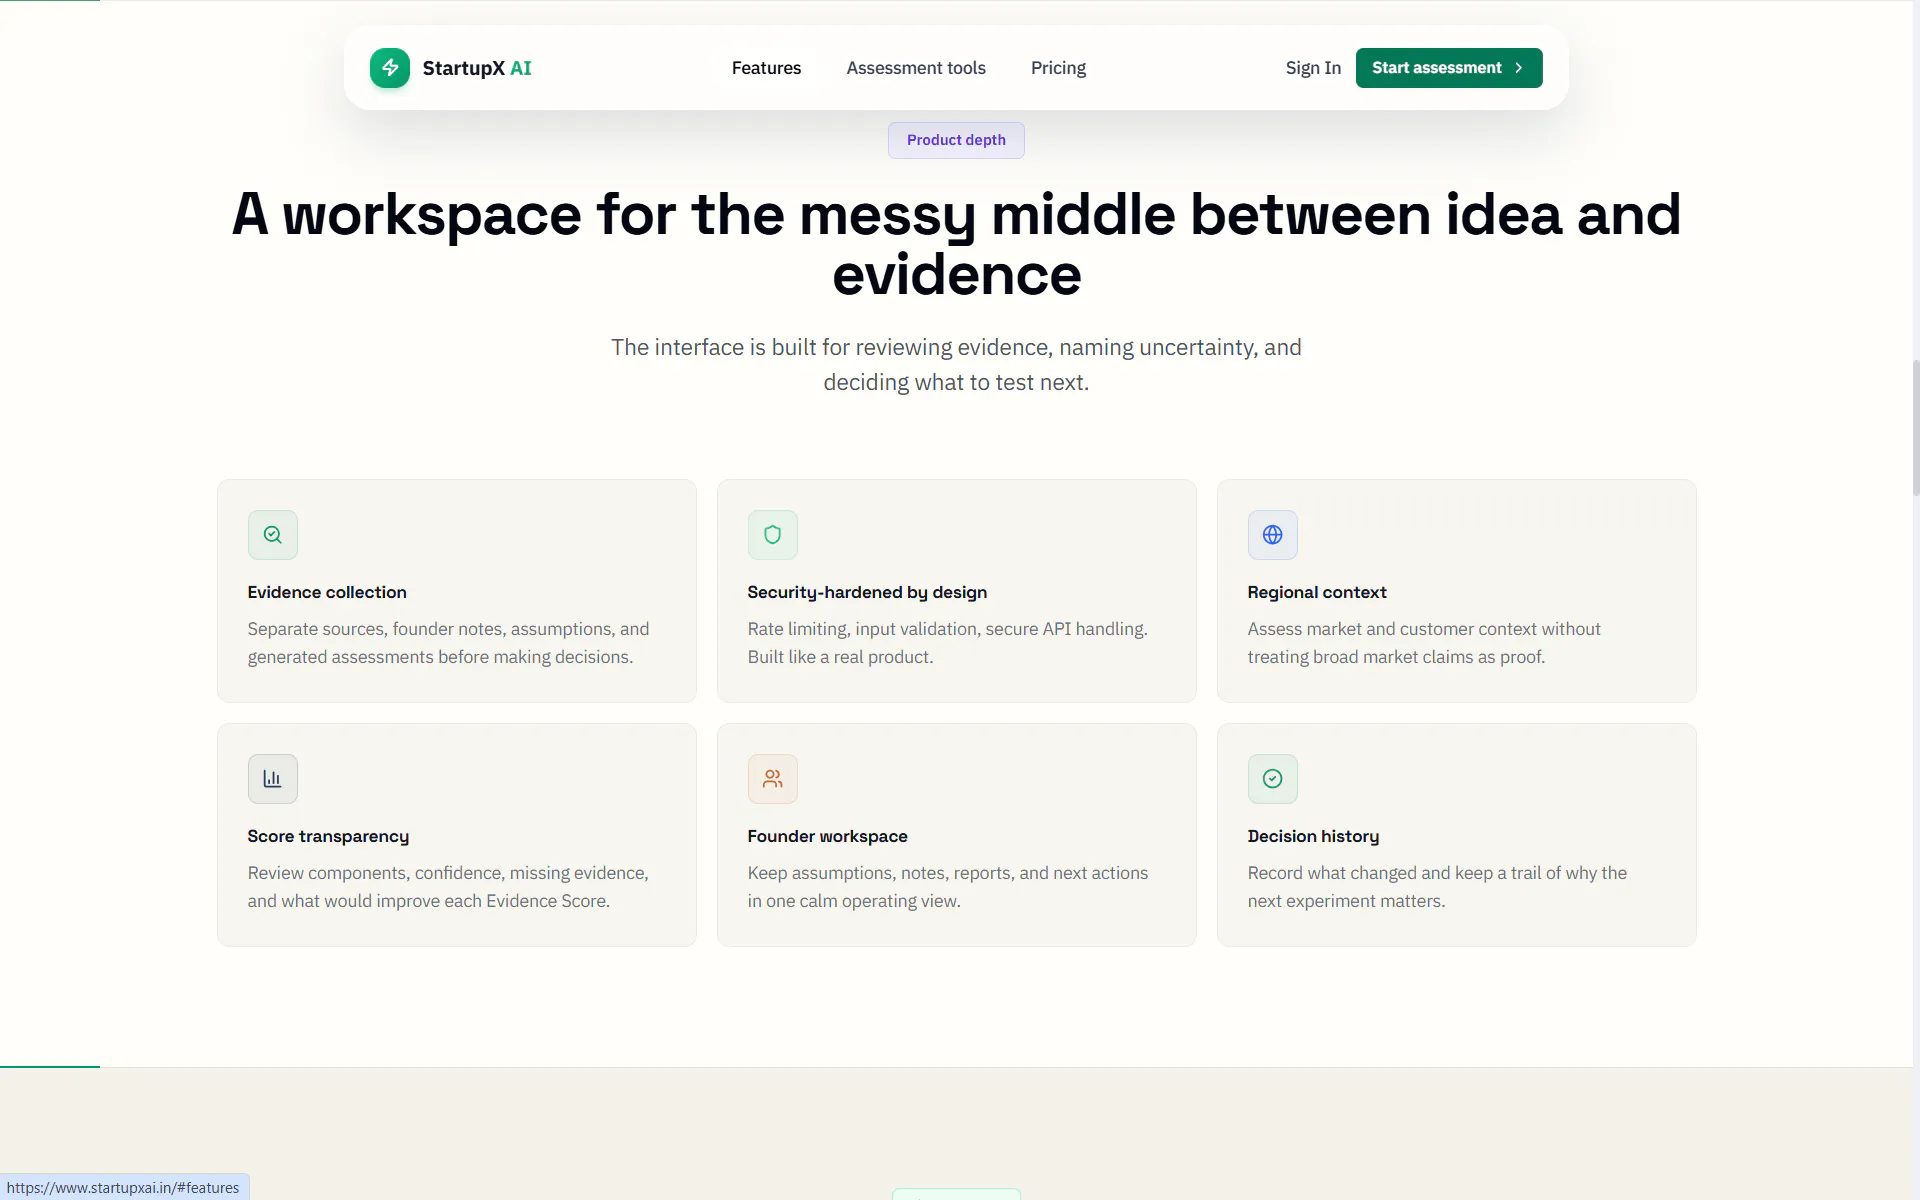Click the Sign In link

[x=1313, y=68]
